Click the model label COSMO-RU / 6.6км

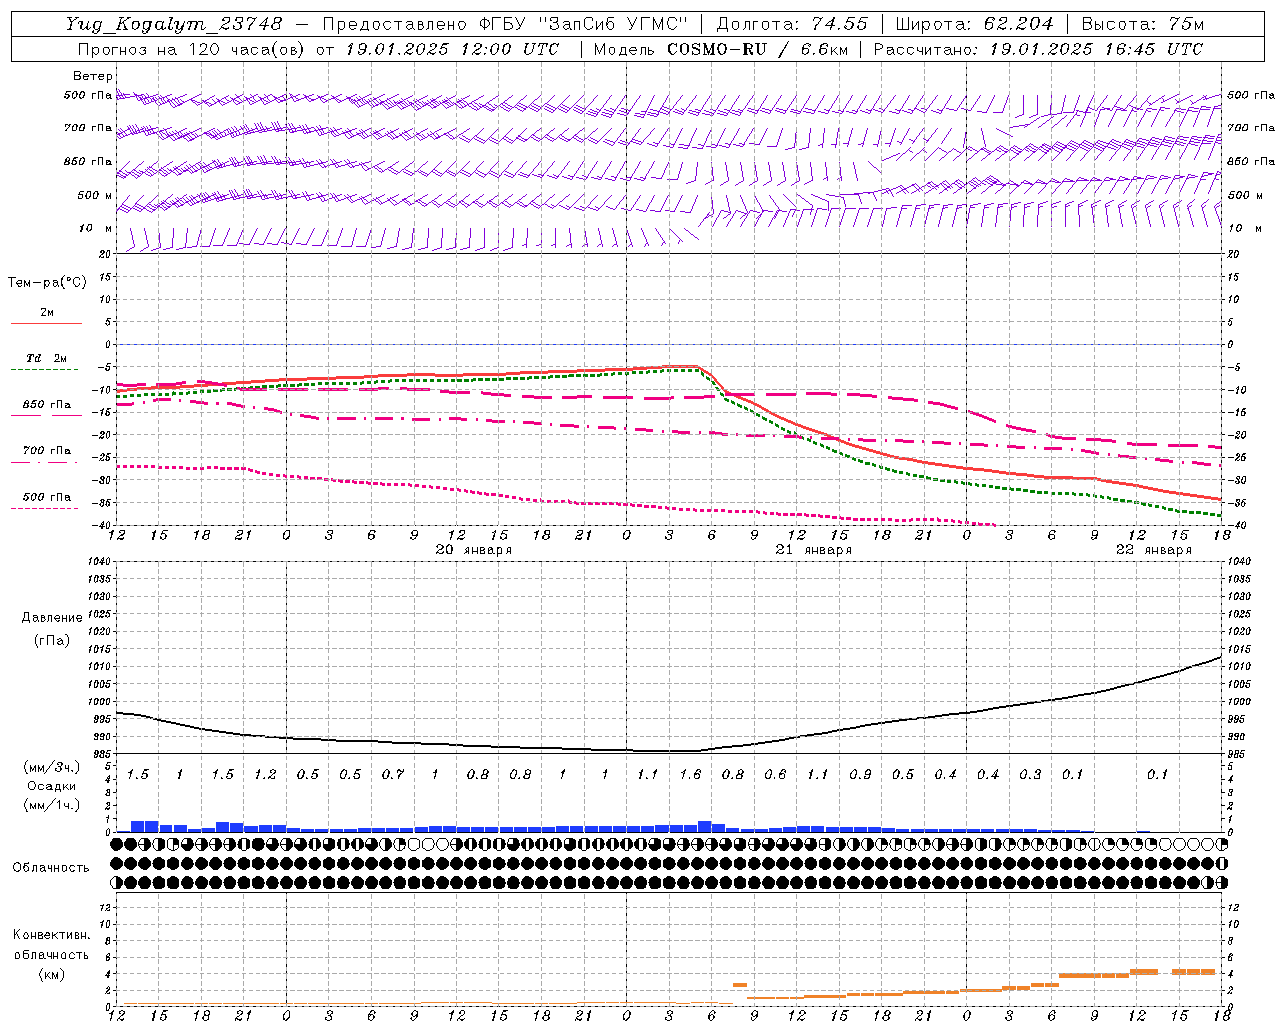point(758,49)
